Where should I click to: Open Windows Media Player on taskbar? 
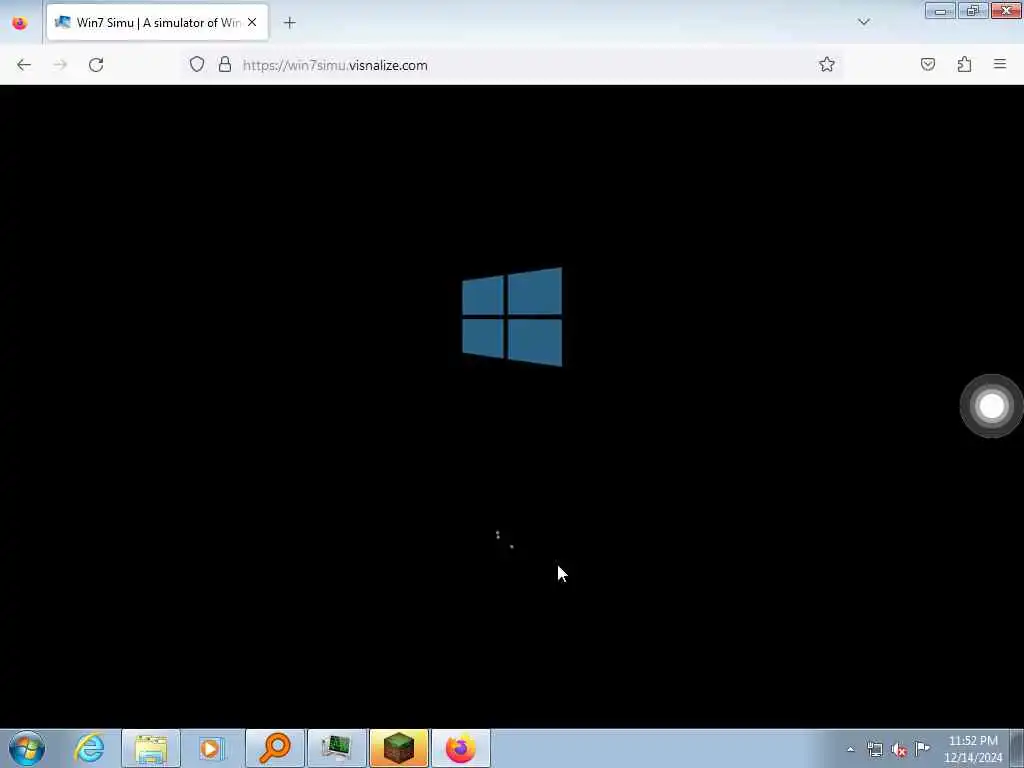pos(211,748)
